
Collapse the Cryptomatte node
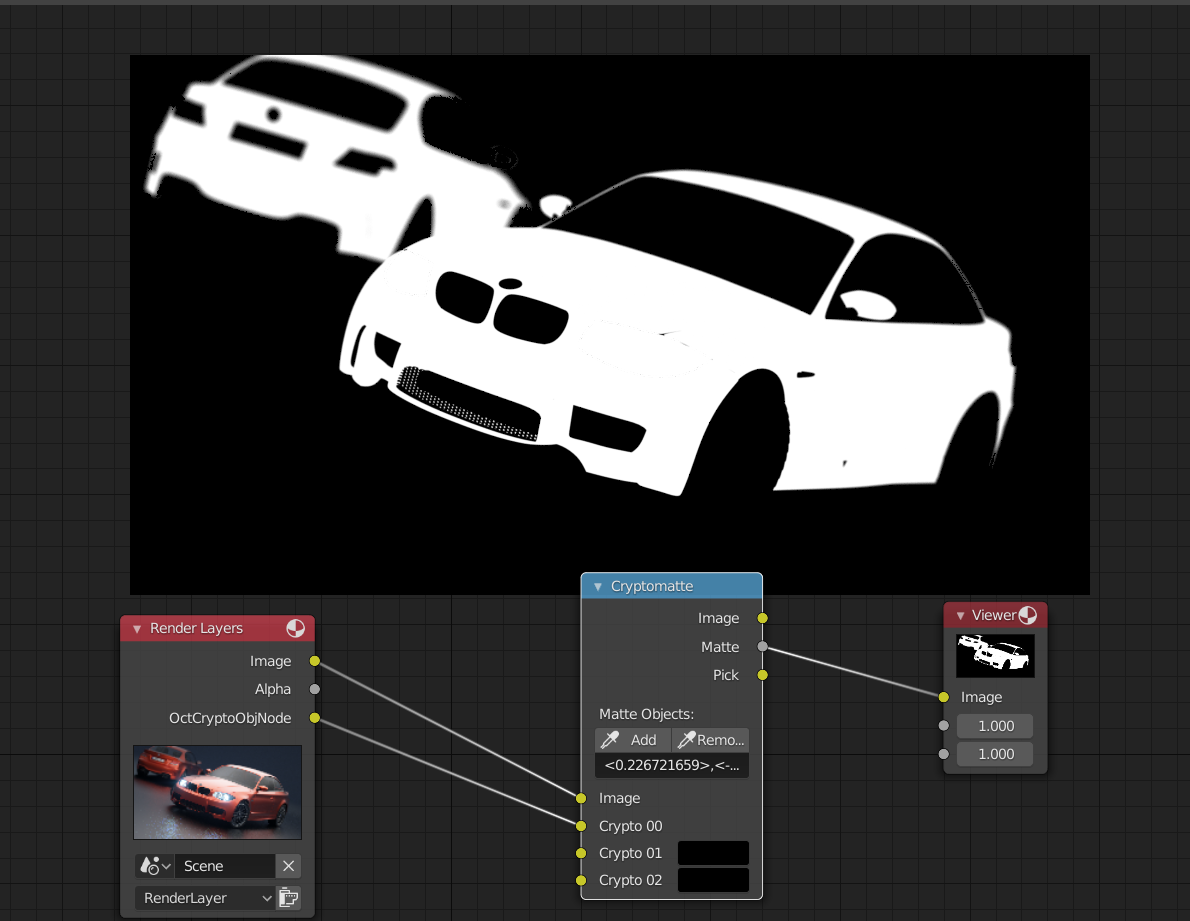598,586
